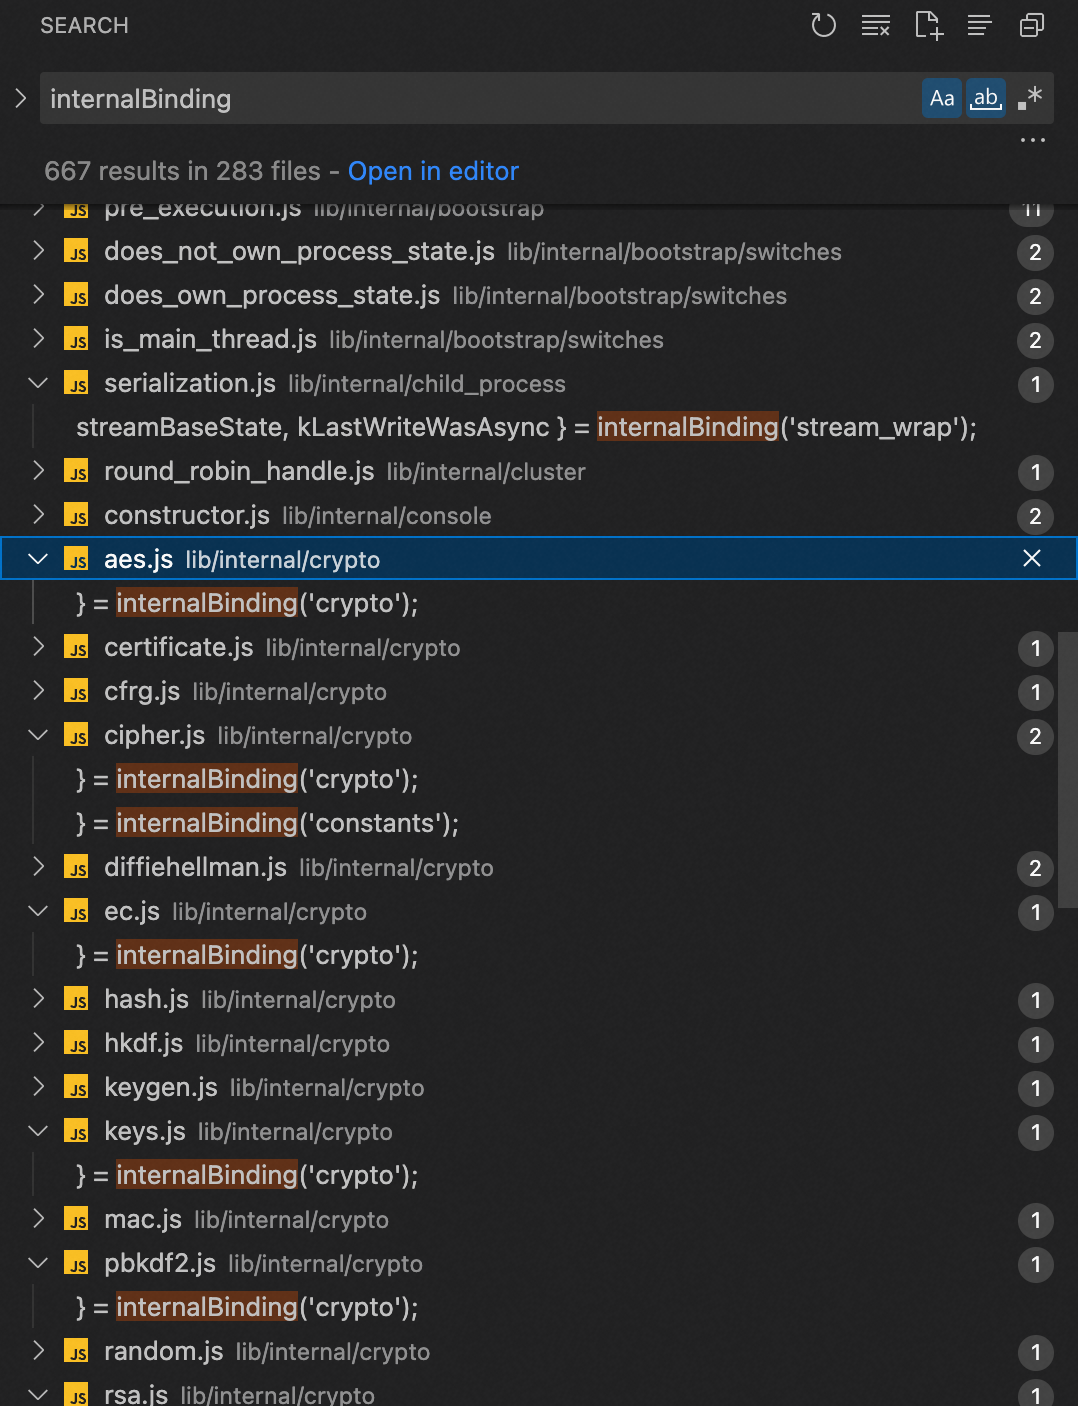The width and height of the screenshot is (1078, 1406).
Task: Expand the replace field chevron
Action: pos(20,98)
